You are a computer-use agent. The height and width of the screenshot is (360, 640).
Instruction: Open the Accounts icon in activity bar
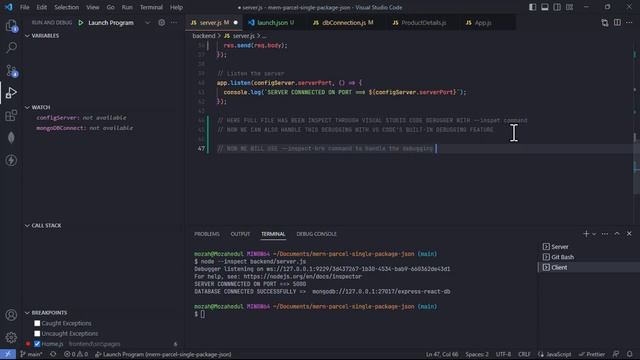[11, 315]
